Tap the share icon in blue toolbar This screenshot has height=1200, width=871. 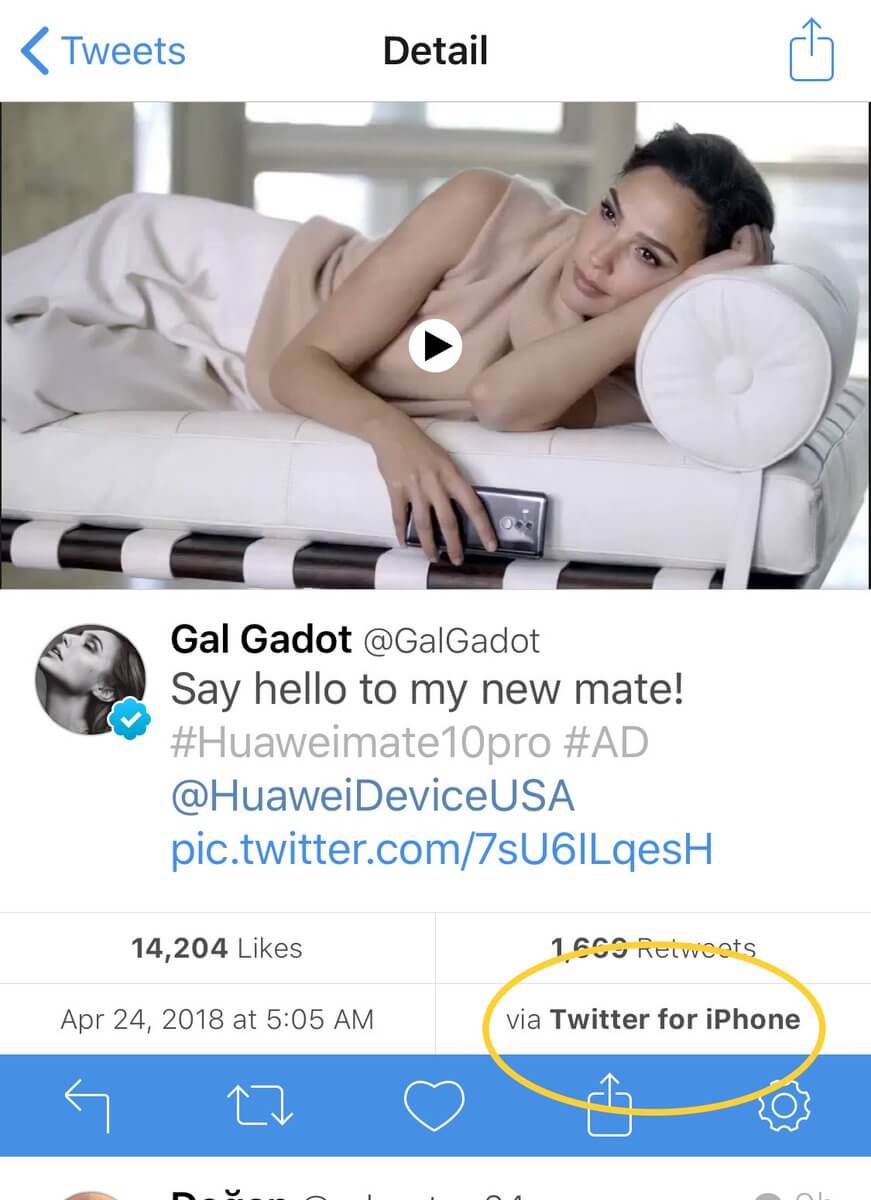608,1105
